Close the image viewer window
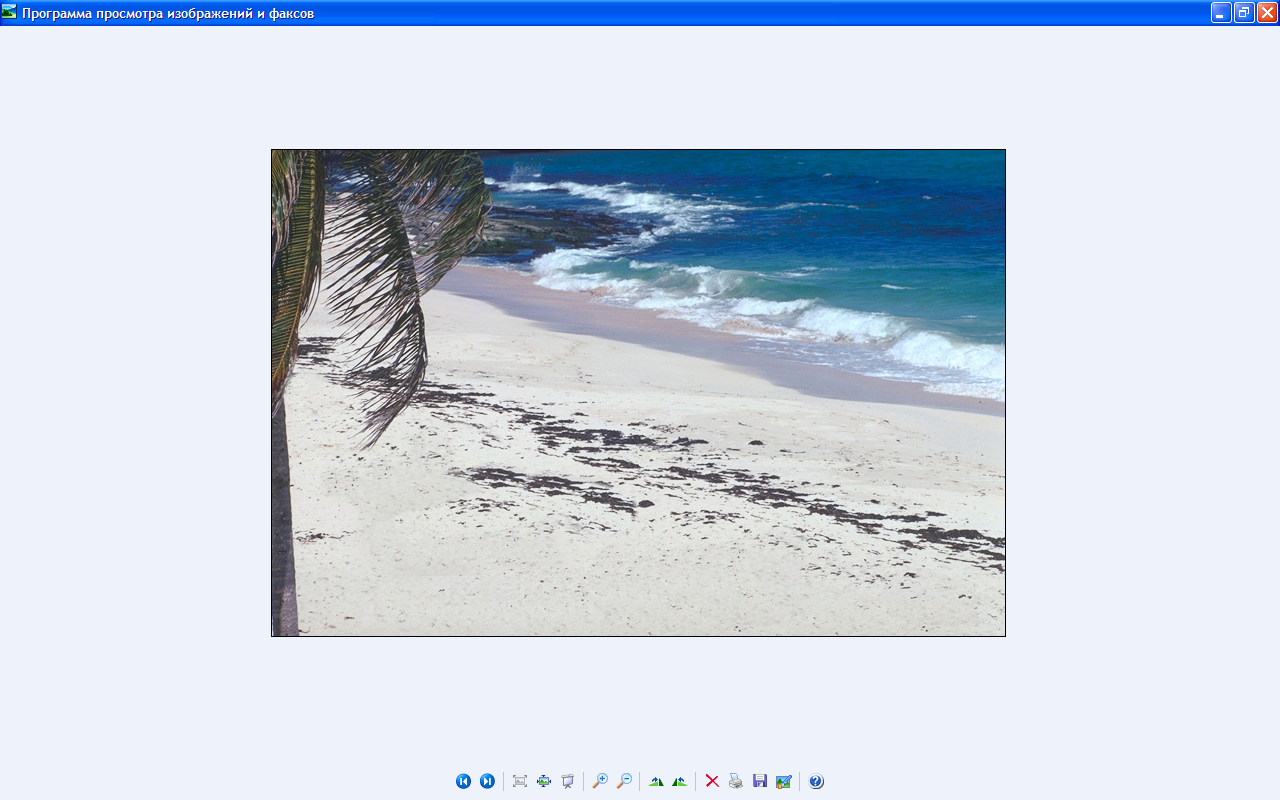 (x=1267, y=12)
